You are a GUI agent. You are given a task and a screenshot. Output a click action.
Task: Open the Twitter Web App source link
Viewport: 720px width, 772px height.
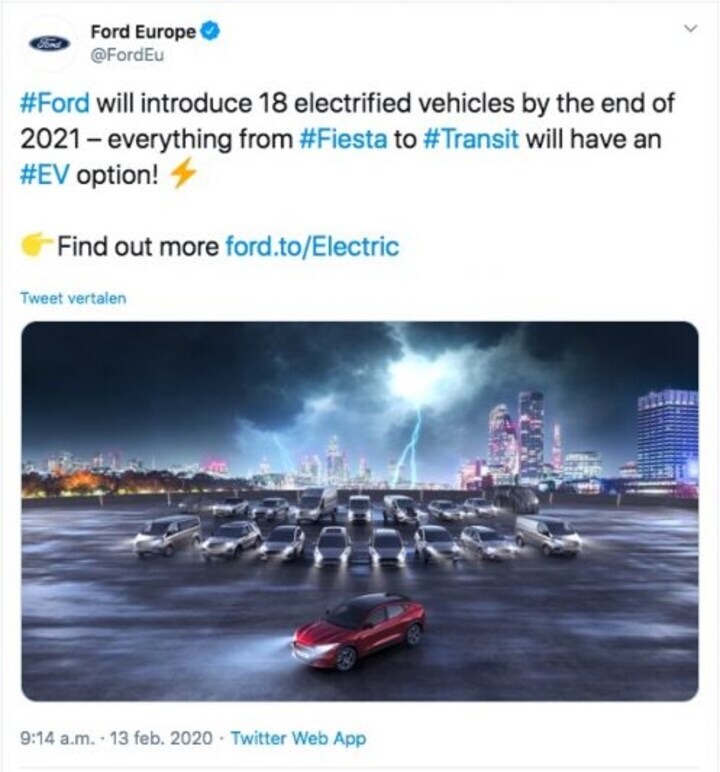click(298, 738)
